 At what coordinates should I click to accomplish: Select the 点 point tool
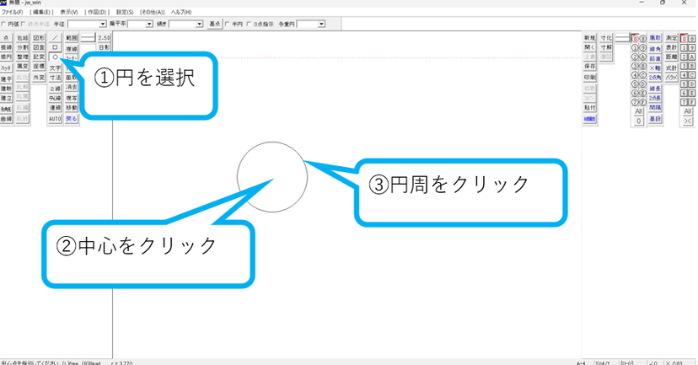[x=6, y=38]
